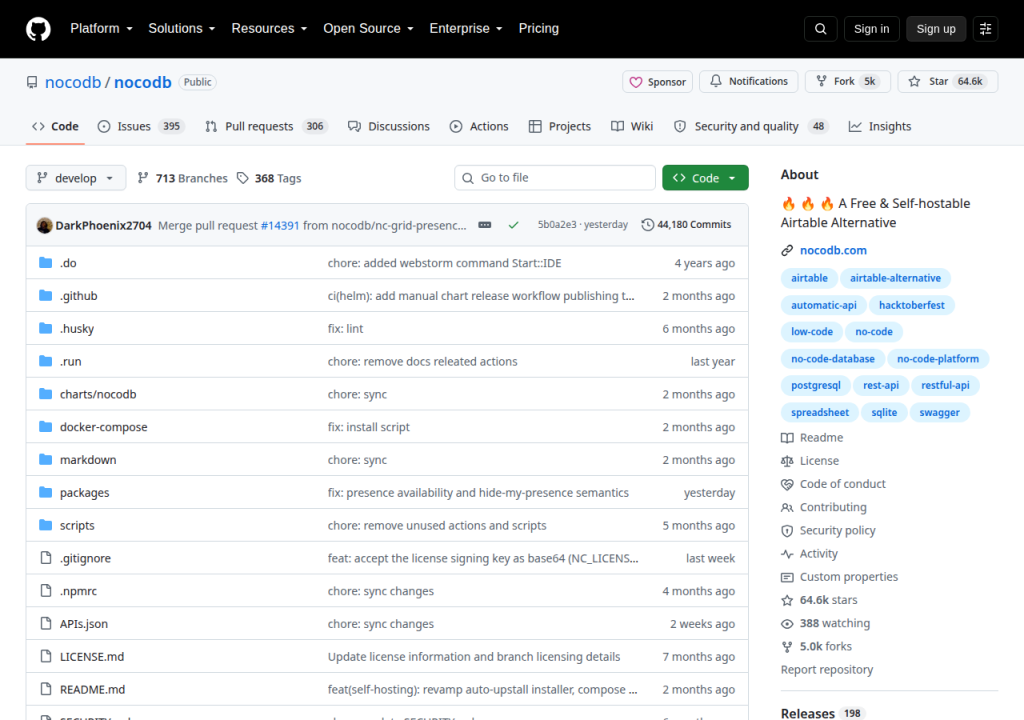Expand the Enterprise menu
This screenshot has width=1024, height=720.
pos(466,29)
